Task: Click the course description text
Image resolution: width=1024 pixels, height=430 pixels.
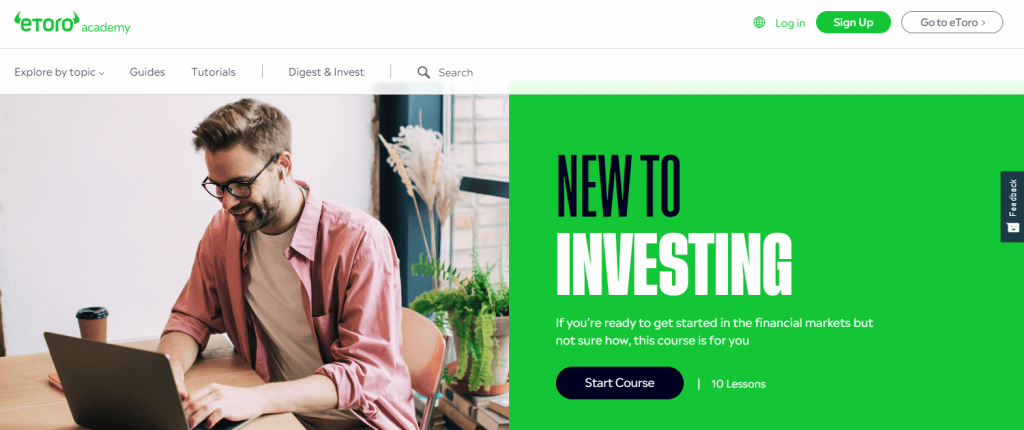Action: 714,331
